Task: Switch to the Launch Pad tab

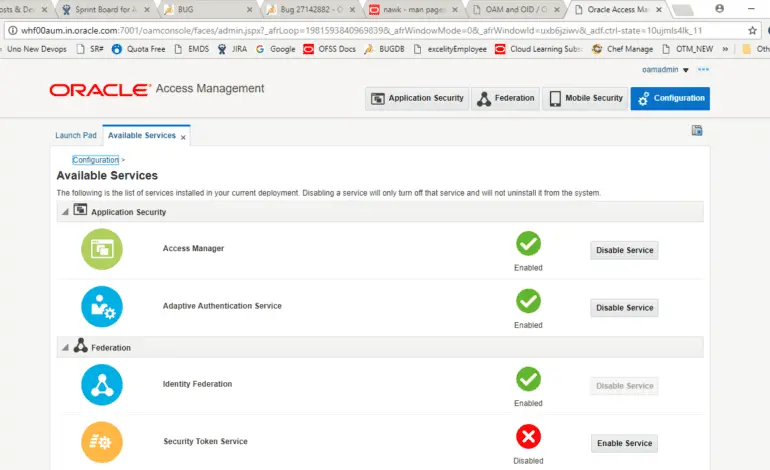Action: pyautogui.click(x=76, y=136)
